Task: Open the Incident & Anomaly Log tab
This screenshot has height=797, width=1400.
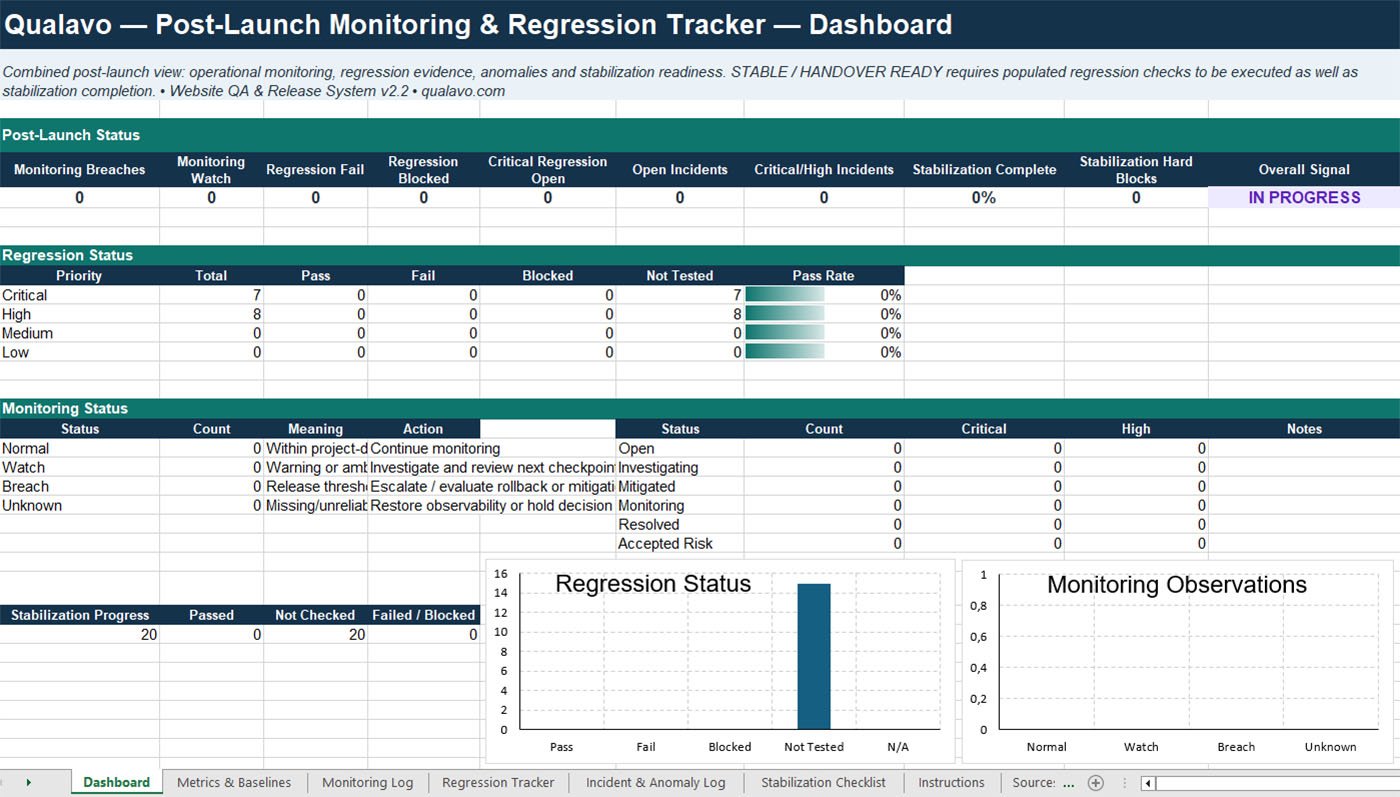Action: coord(656,783)
